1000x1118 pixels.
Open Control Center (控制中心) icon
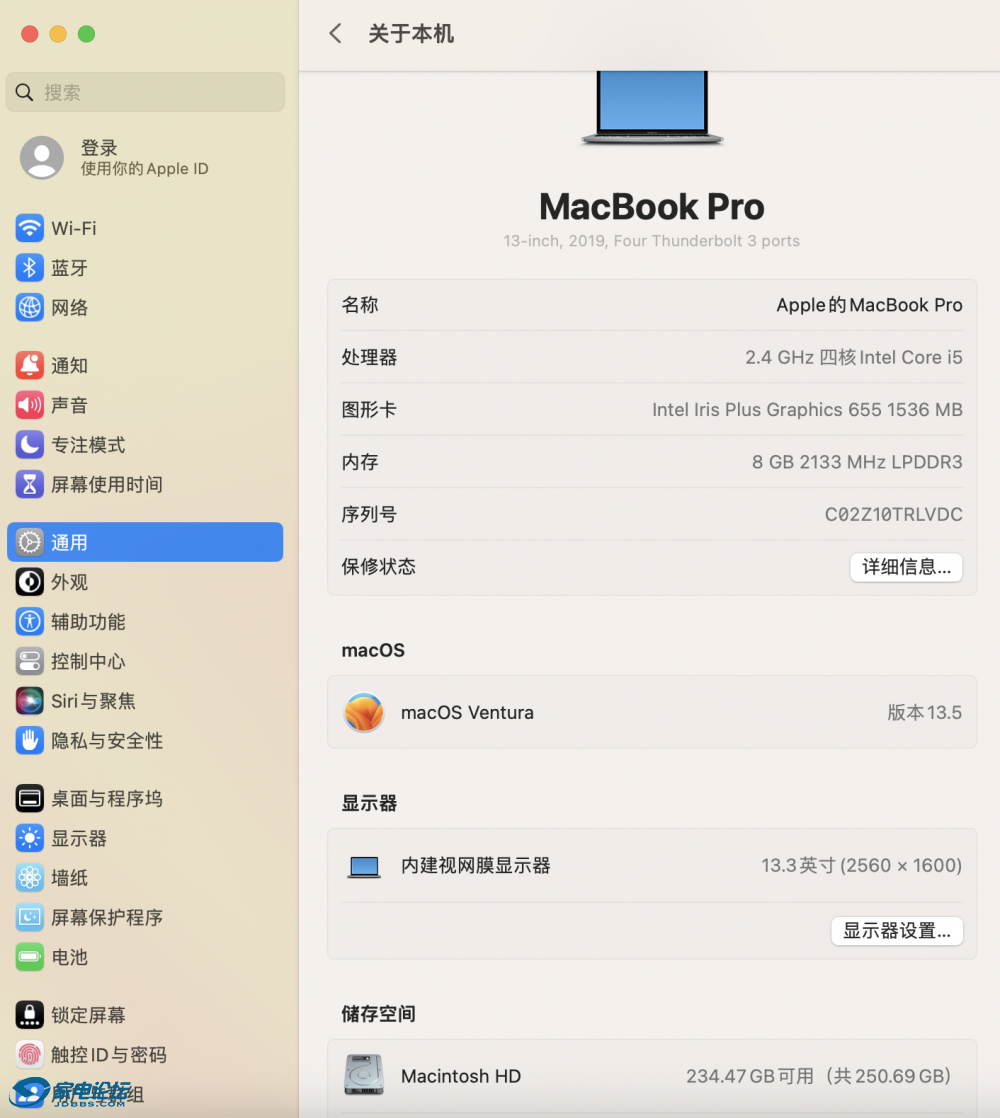click(x=29, y=662)
